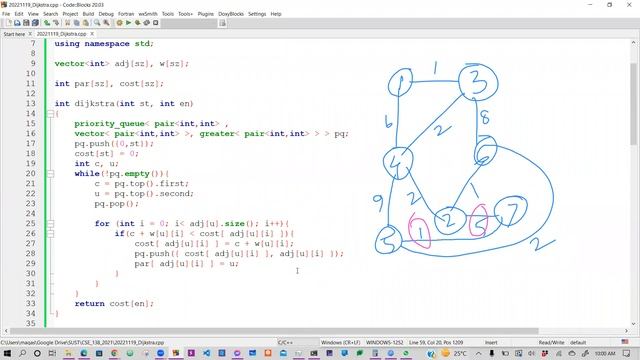The width and height of the screenshot is (640, 360).
Task: Open the Settings menu
Action: tap(257, 14)
